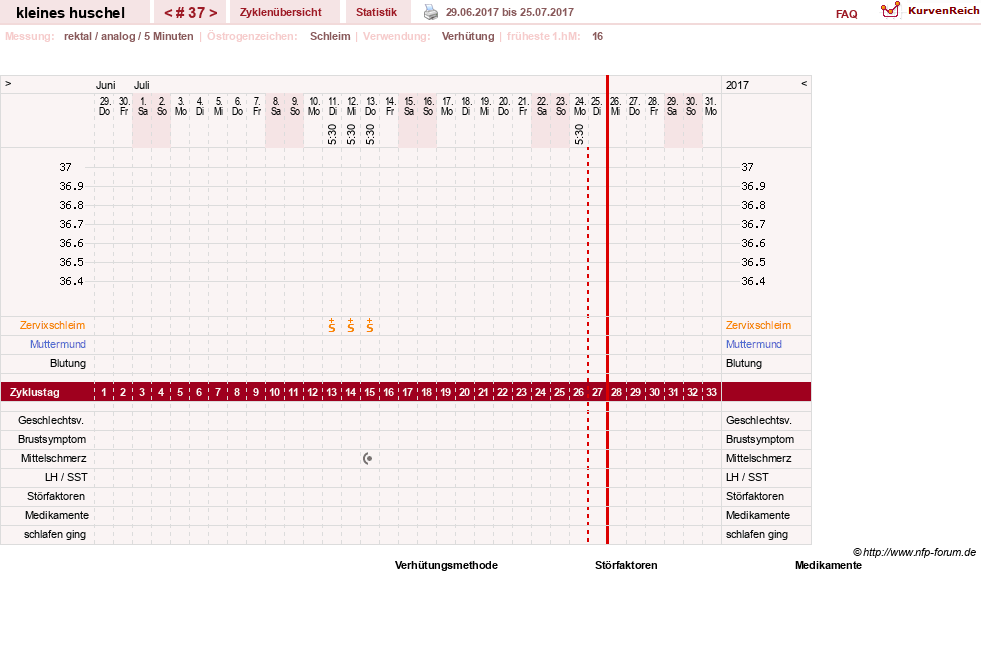Image resolution: width=981 pixels, height=664 pixels.
Task: Click the left Brustsymptom row label
Action: coord(52,439)
